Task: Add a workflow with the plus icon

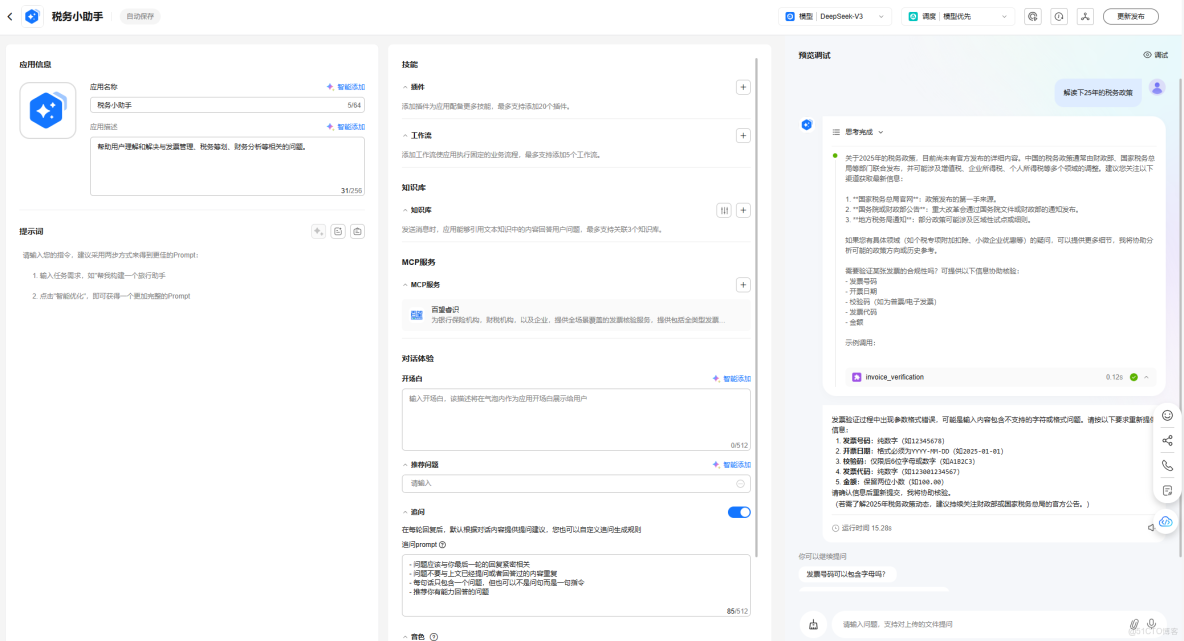Action: point(743,134)
